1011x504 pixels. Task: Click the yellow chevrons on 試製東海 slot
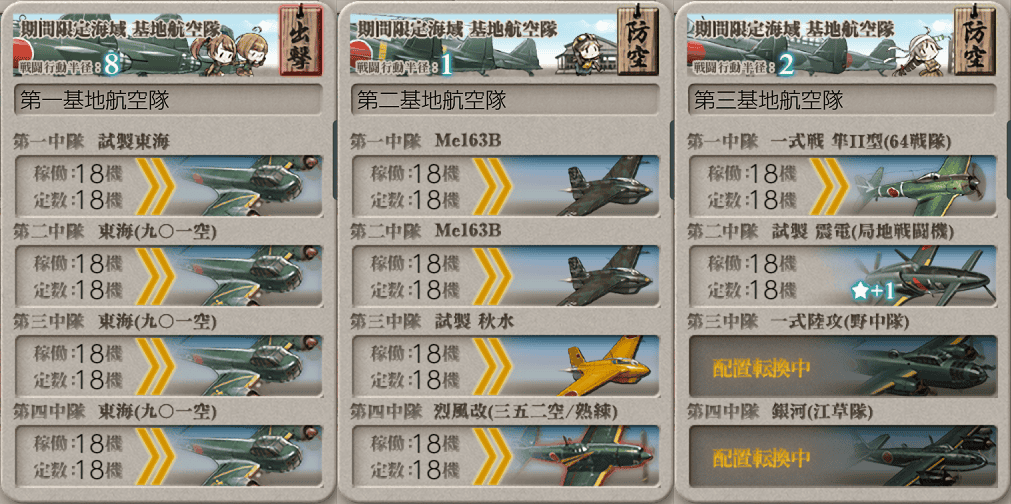click(x=154, y=185)
